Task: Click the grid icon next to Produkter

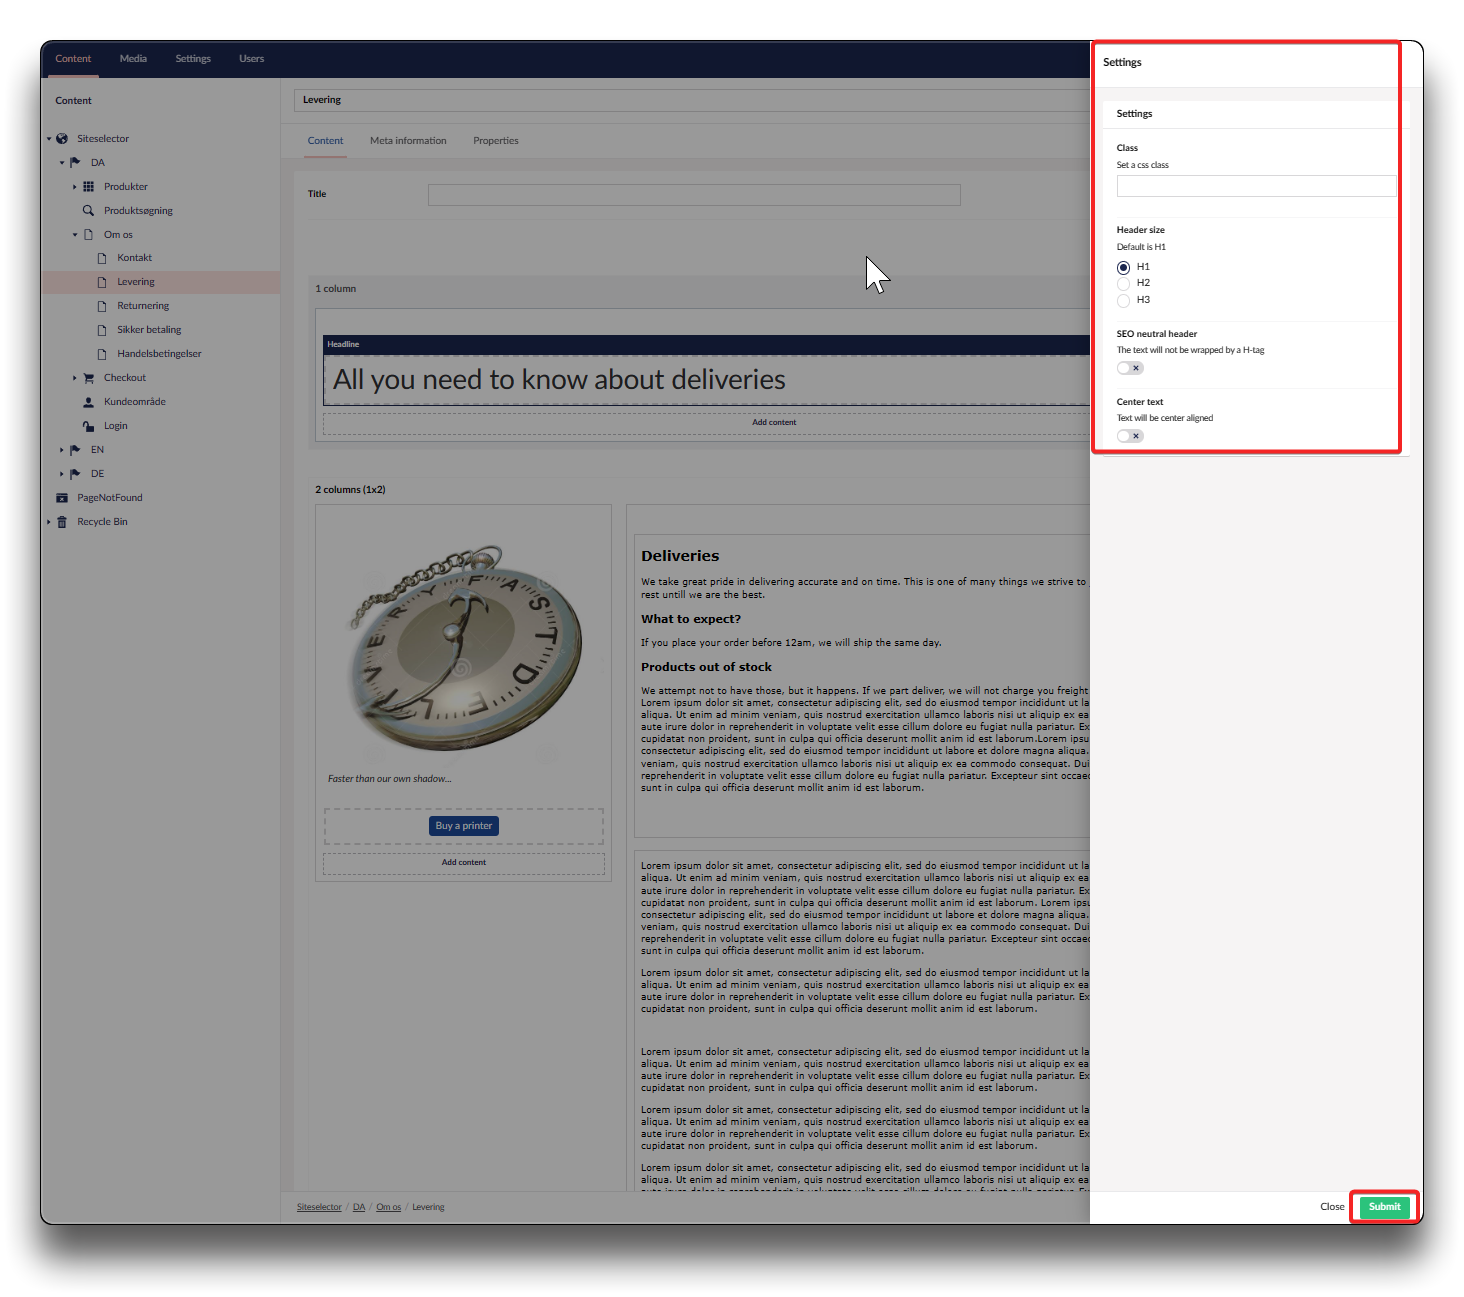Action: [x=89, y=187]
